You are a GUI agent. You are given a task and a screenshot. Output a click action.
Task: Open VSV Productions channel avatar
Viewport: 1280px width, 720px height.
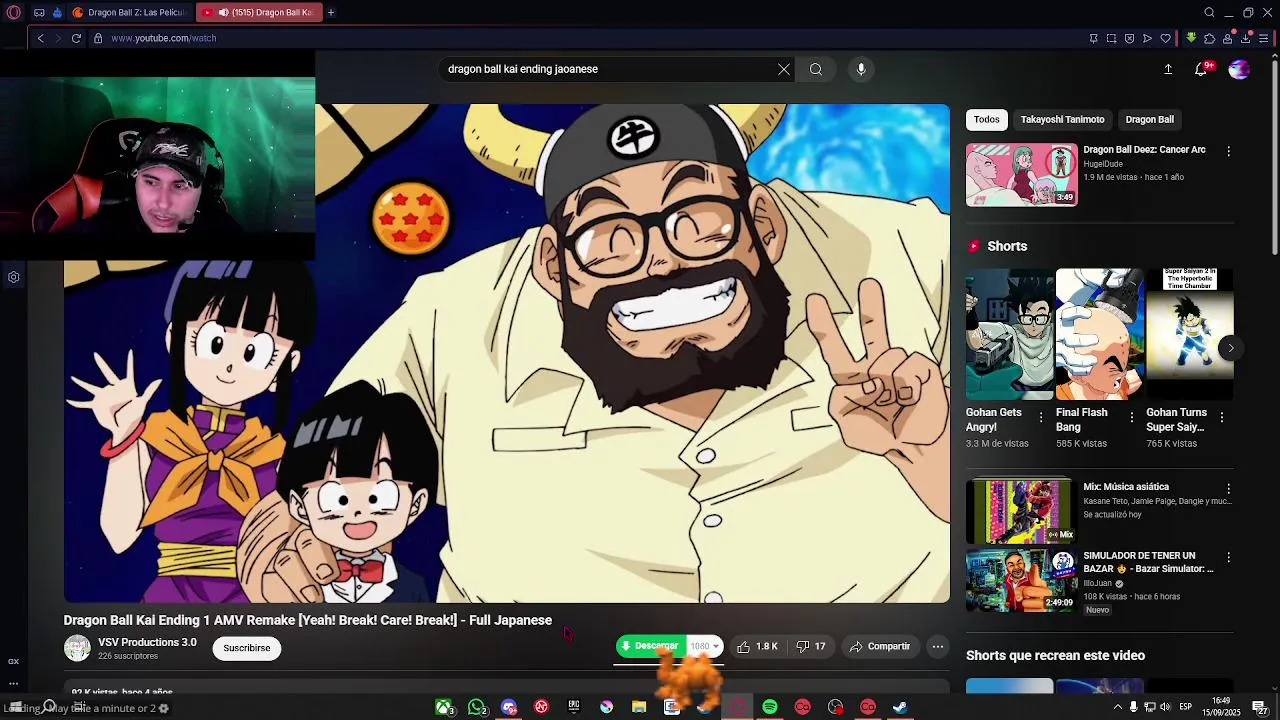coord(77,648)
